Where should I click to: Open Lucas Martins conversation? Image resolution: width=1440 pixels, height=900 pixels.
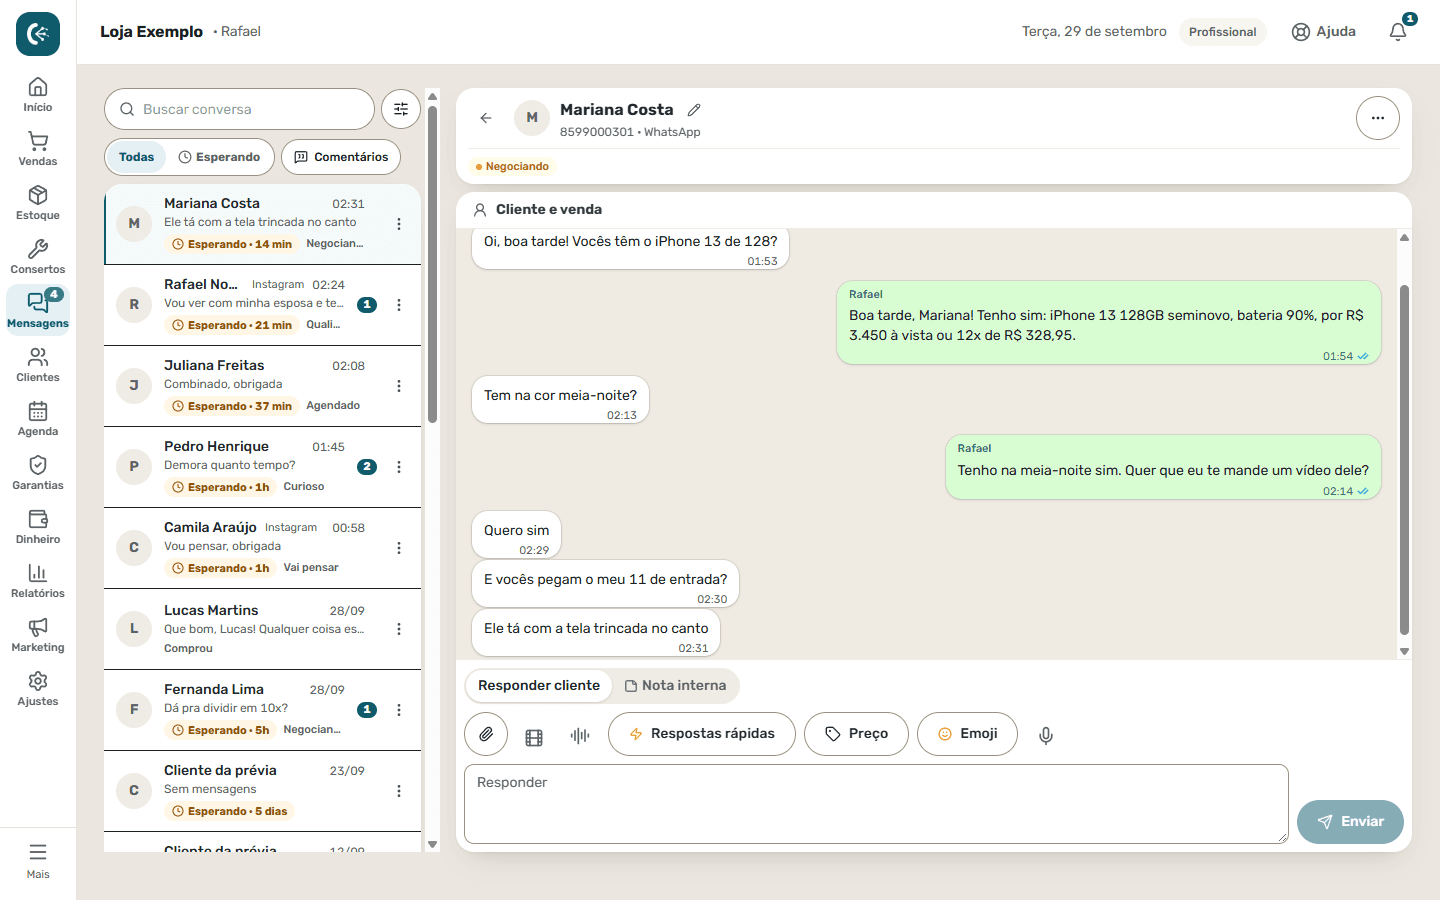pos(262,629)
